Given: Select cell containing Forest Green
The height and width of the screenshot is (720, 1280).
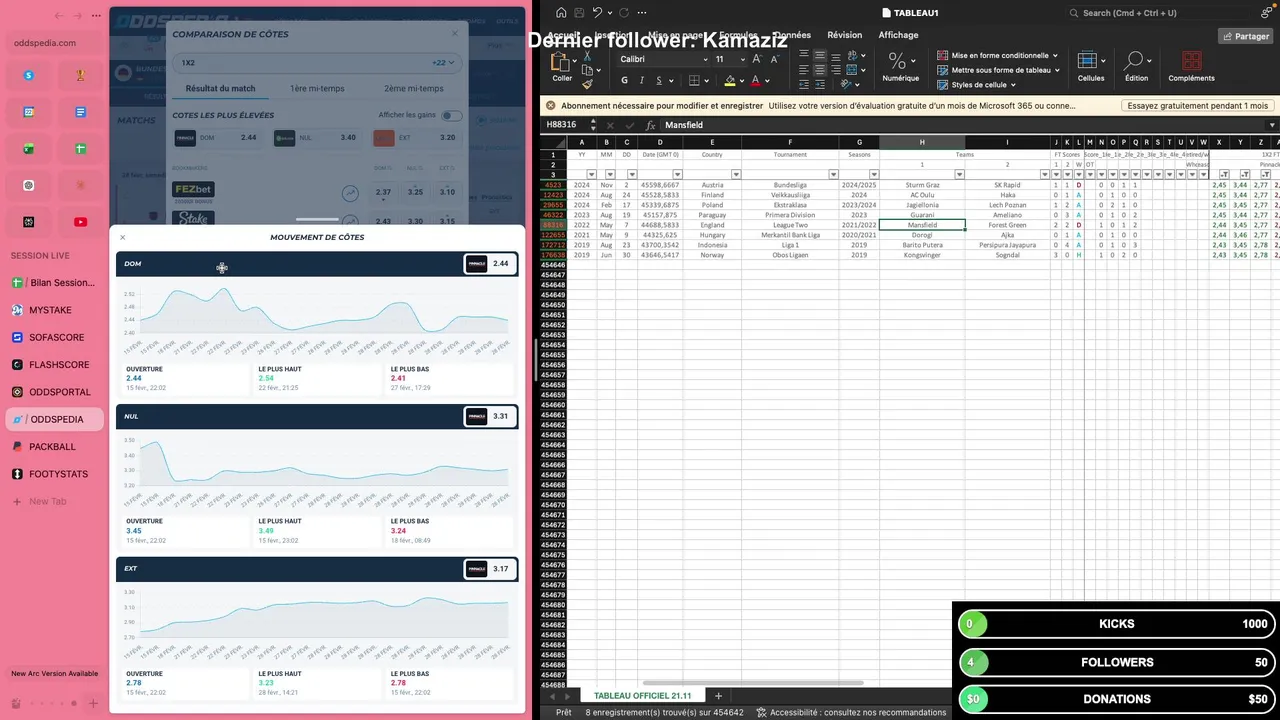Looking at the screenshot, I should tap(1007, 225).
